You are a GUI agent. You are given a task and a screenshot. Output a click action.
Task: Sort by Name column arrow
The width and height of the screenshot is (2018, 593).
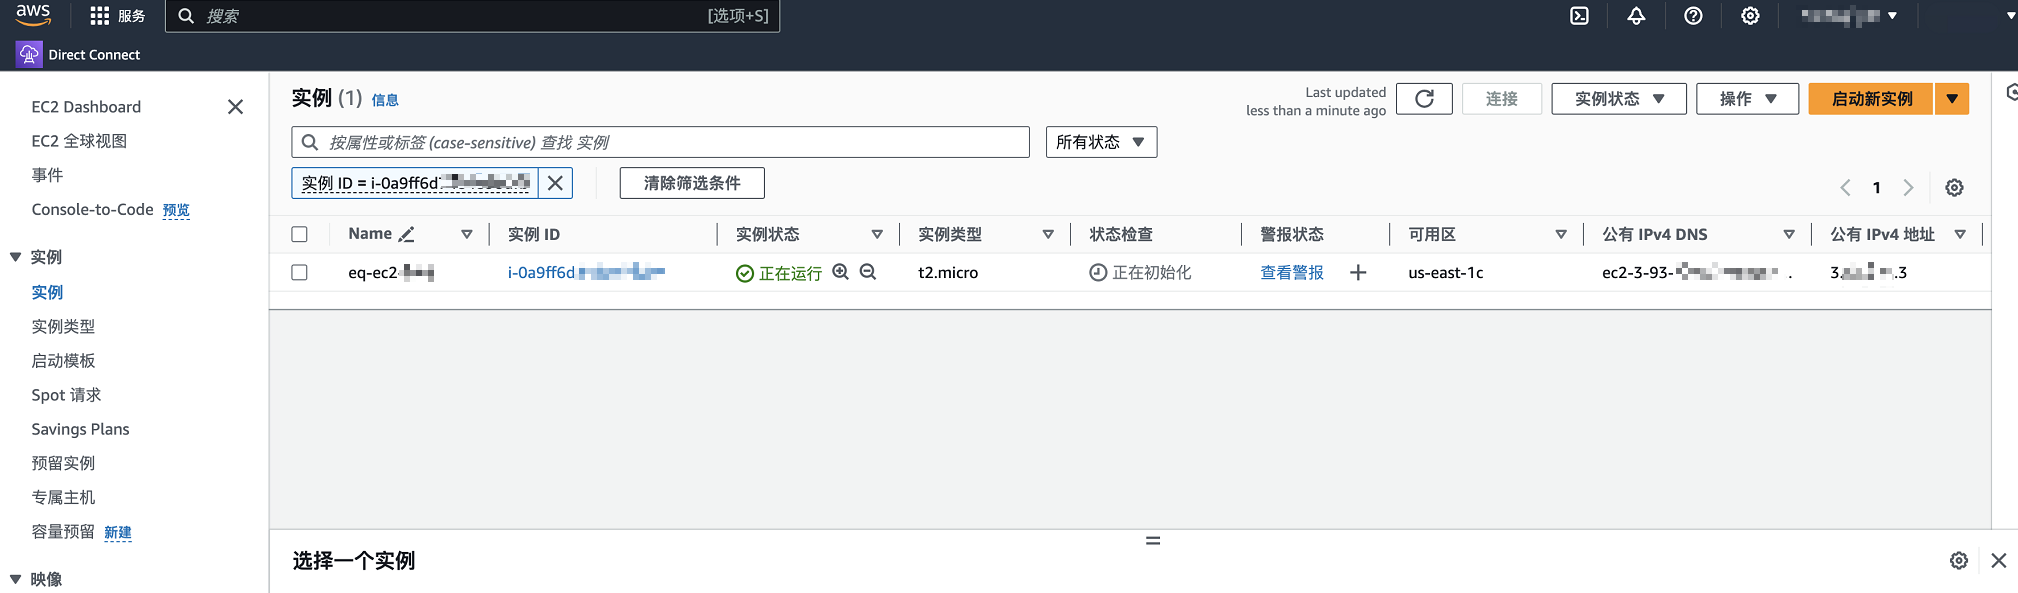click(466, 234)
